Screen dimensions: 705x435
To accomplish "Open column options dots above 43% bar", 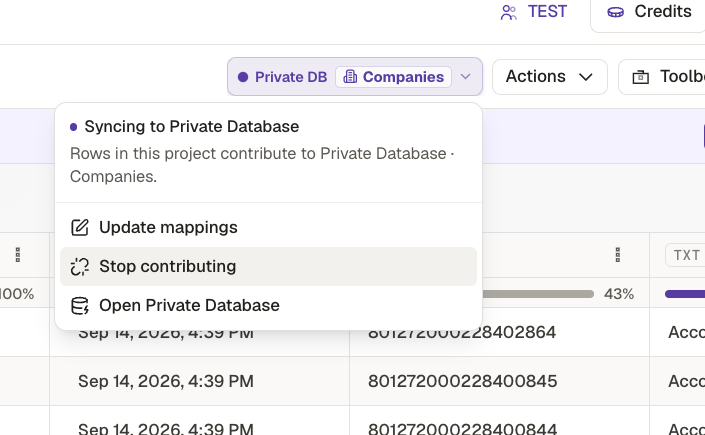I will pyautogui.click(x=617, y=255).
